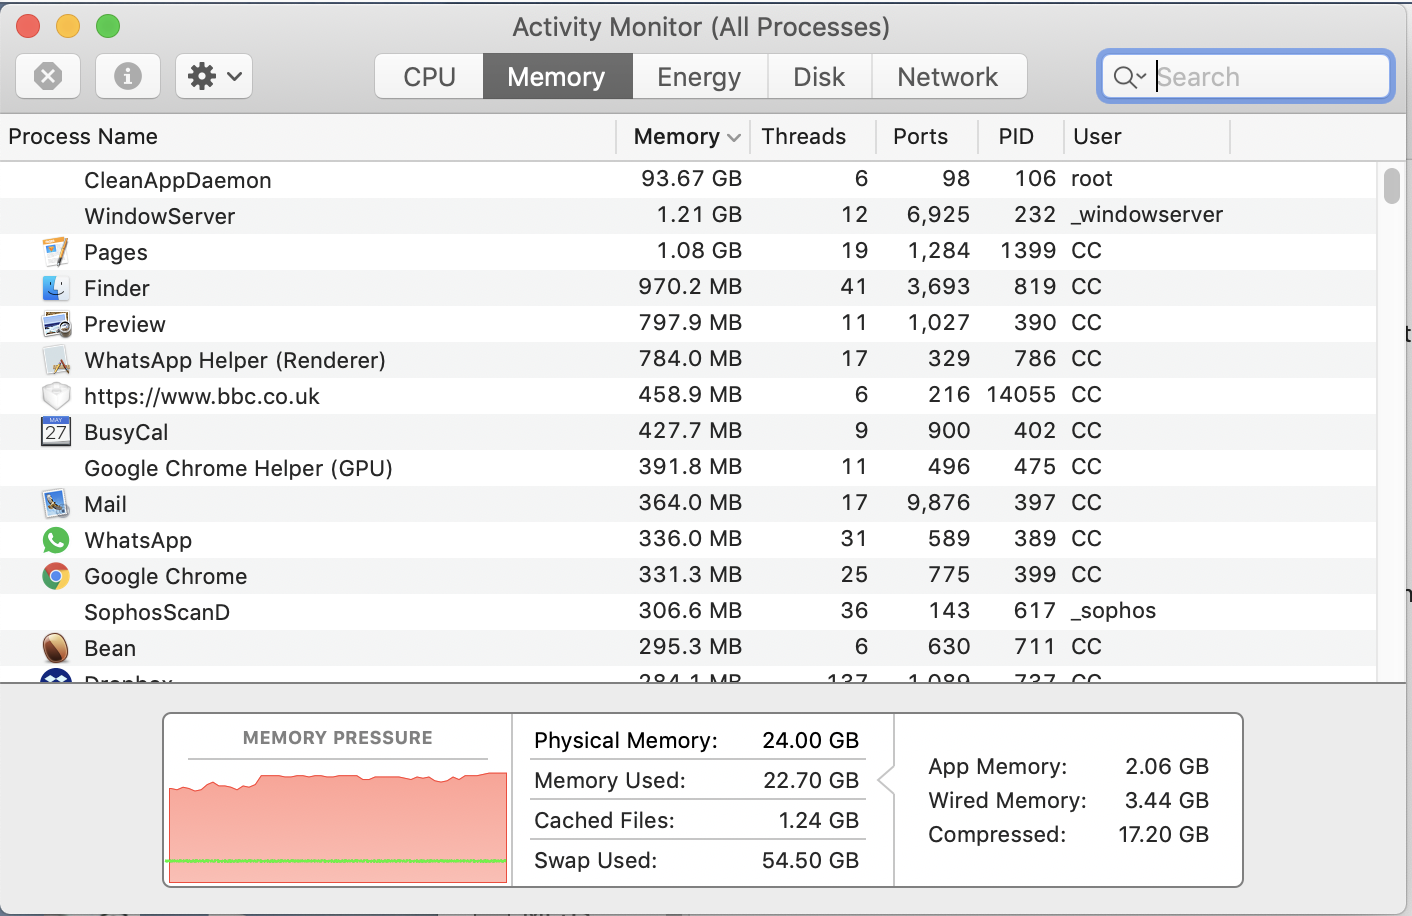The width and height of the screenshot is (1412, 916).
Task: Open the Disk tab
Action: coord(819,77)
